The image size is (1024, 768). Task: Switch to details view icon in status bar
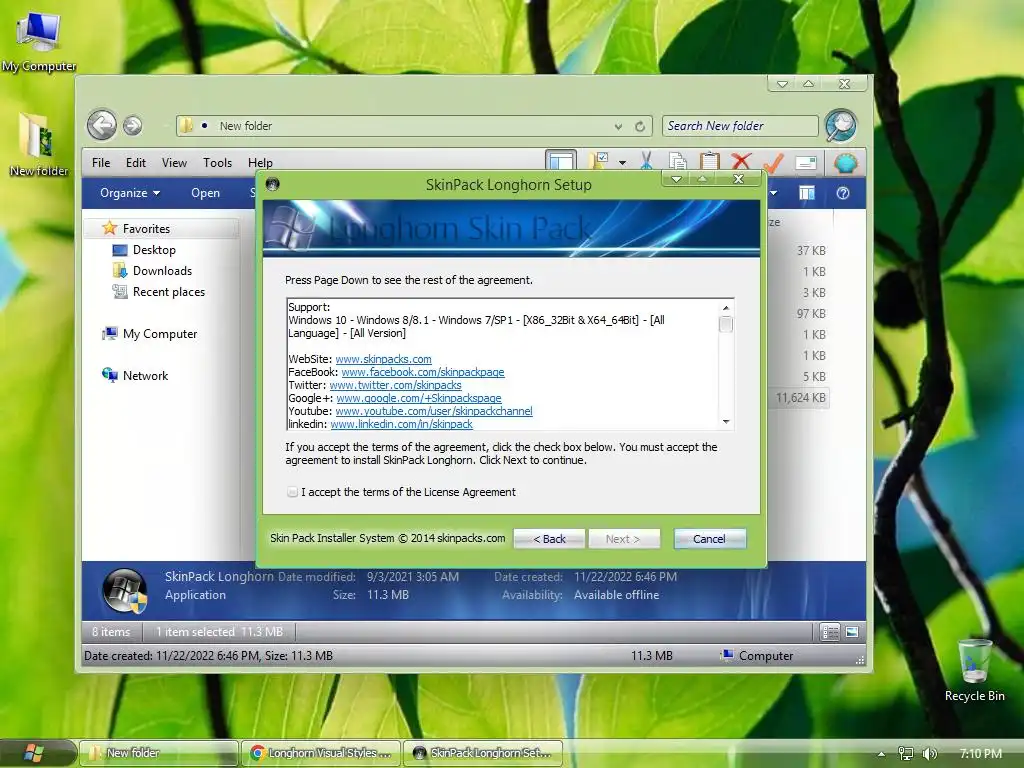click(829, 632)
